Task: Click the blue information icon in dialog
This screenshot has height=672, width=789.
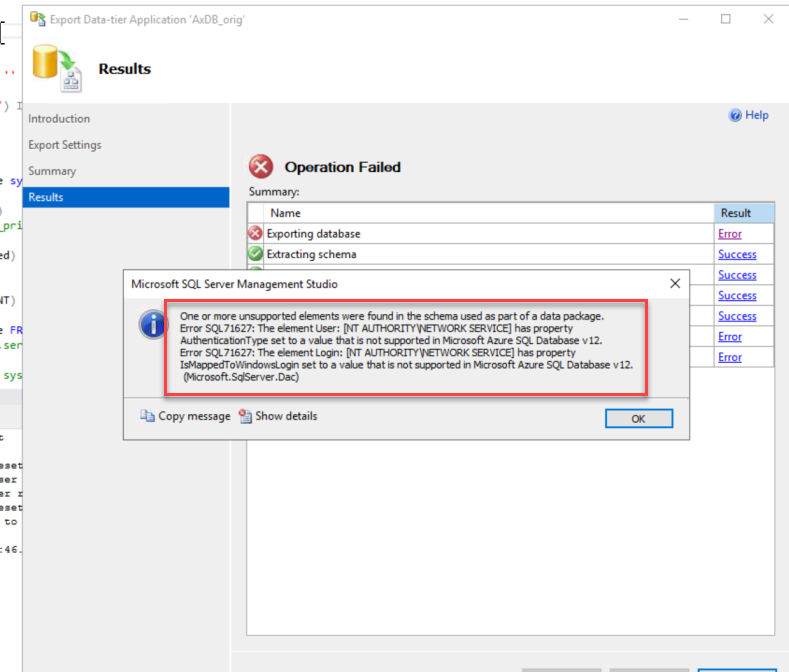Action: pos(153,325)
